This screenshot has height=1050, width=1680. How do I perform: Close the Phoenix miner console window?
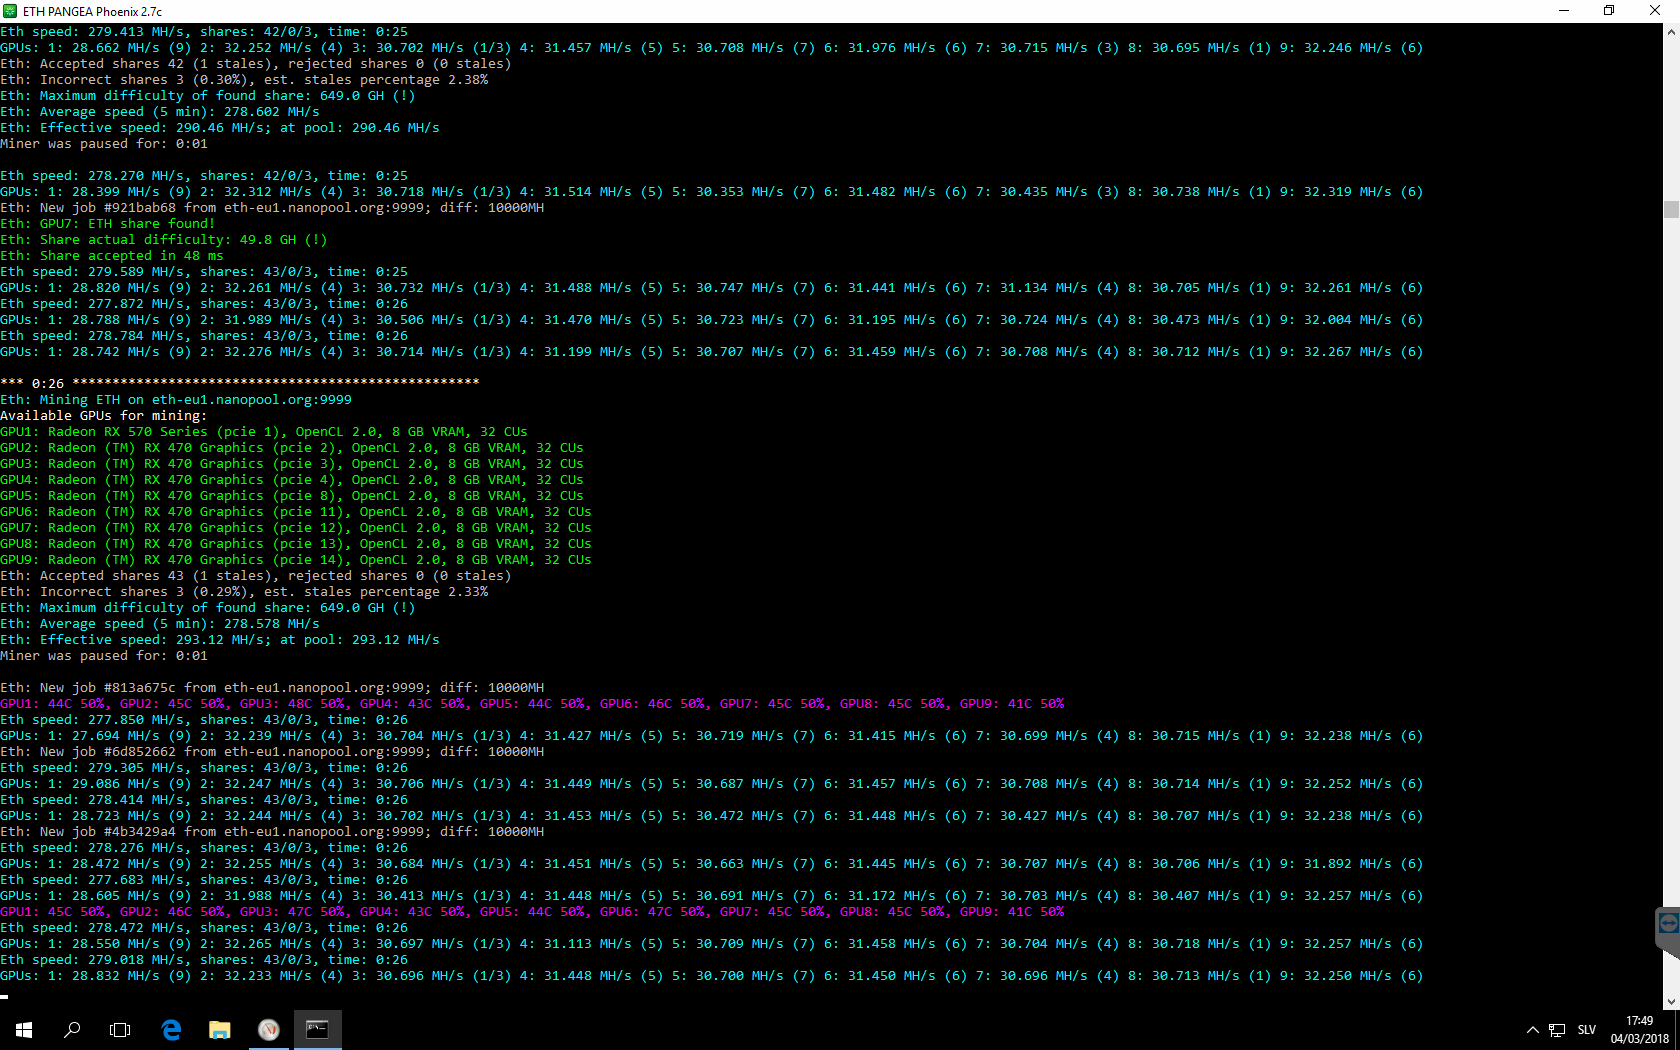click(x=1655, y=11)
